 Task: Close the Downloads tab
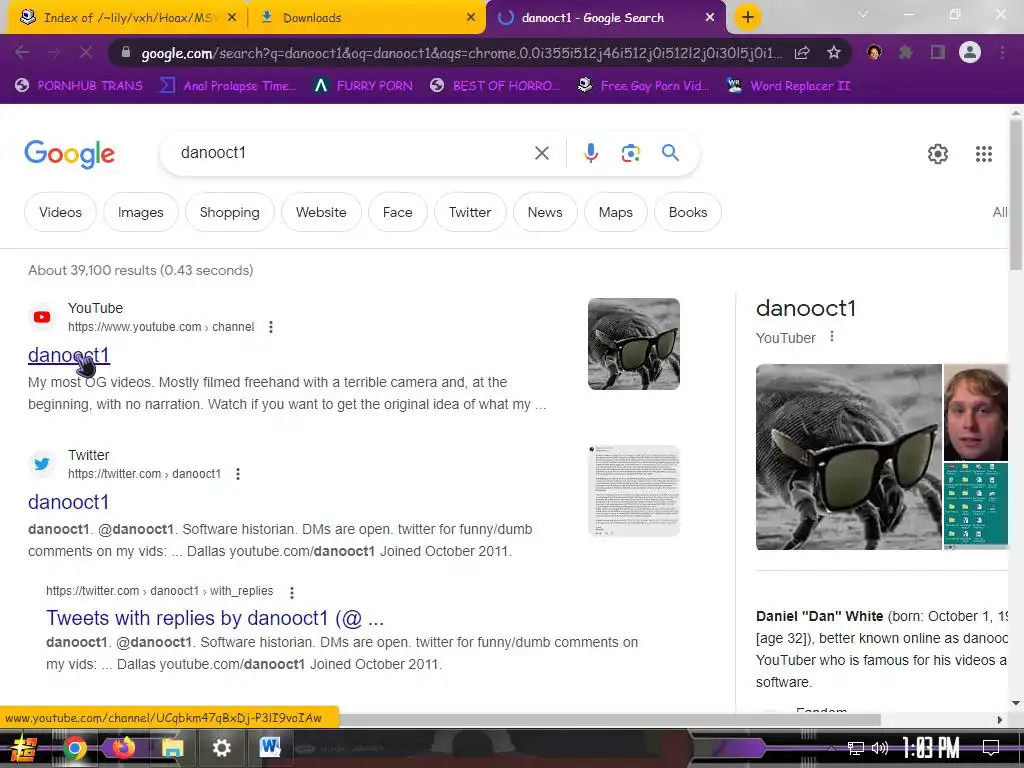pyautogui.click(x=471, y=18)
